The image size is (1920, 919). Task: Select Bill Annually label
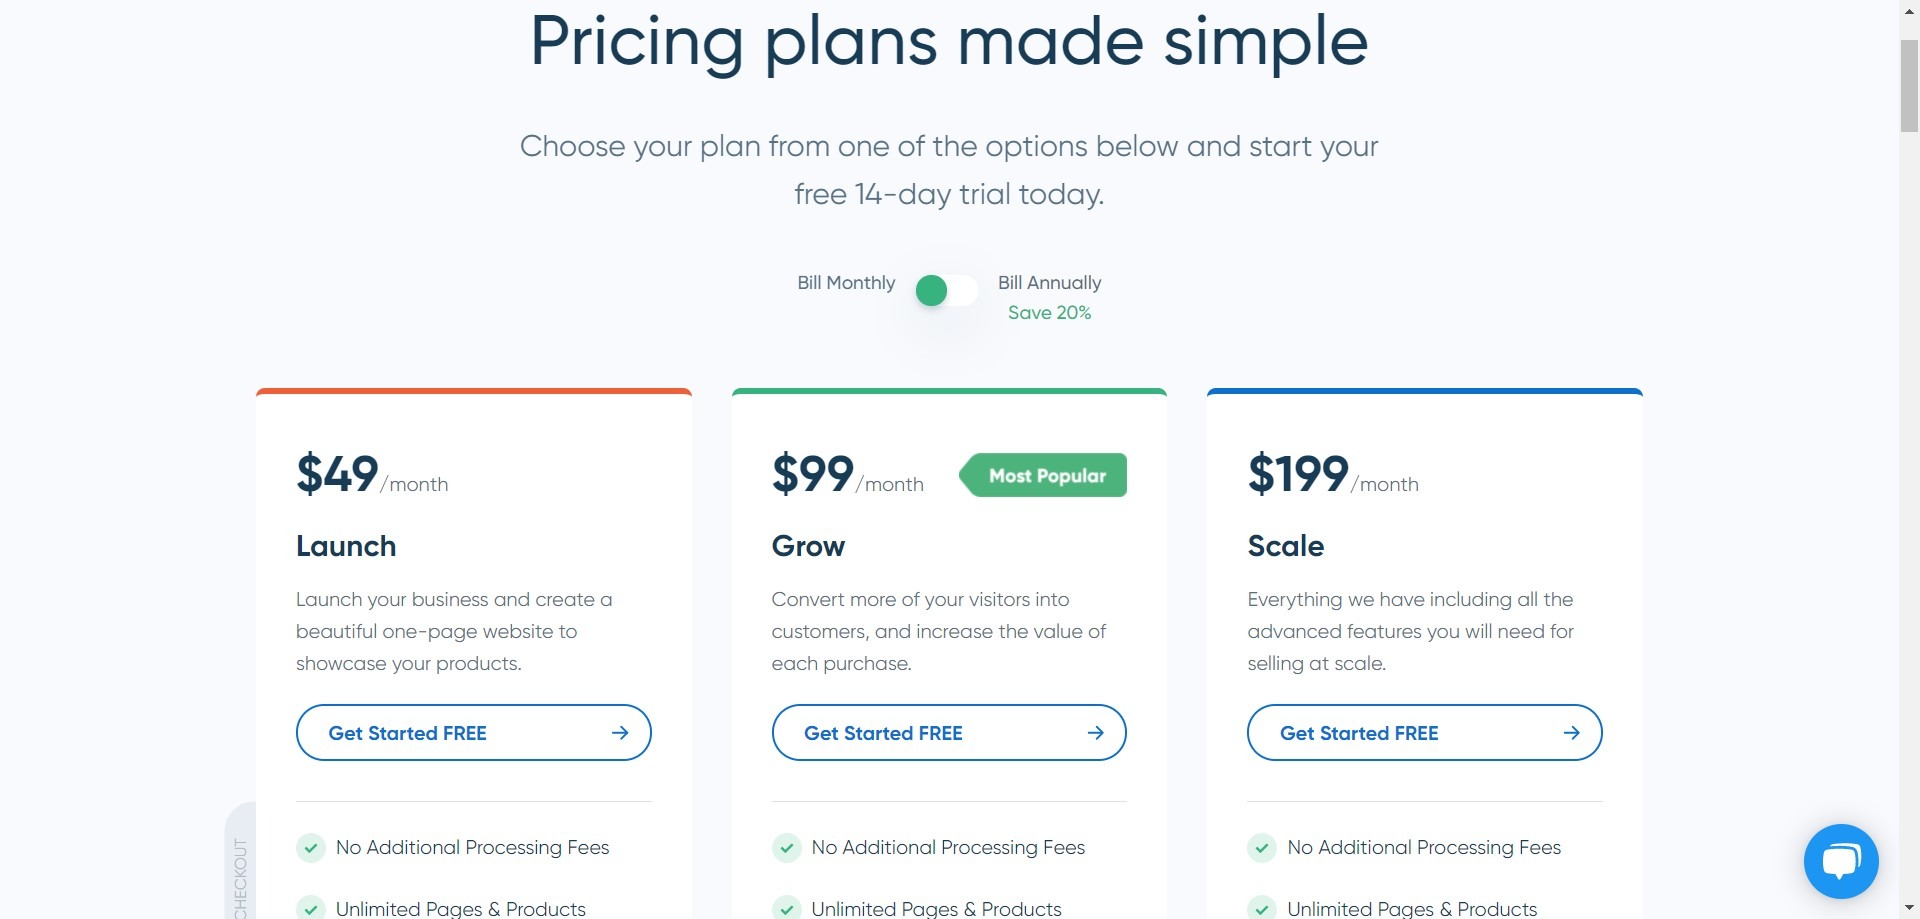tap(1049, 283)
